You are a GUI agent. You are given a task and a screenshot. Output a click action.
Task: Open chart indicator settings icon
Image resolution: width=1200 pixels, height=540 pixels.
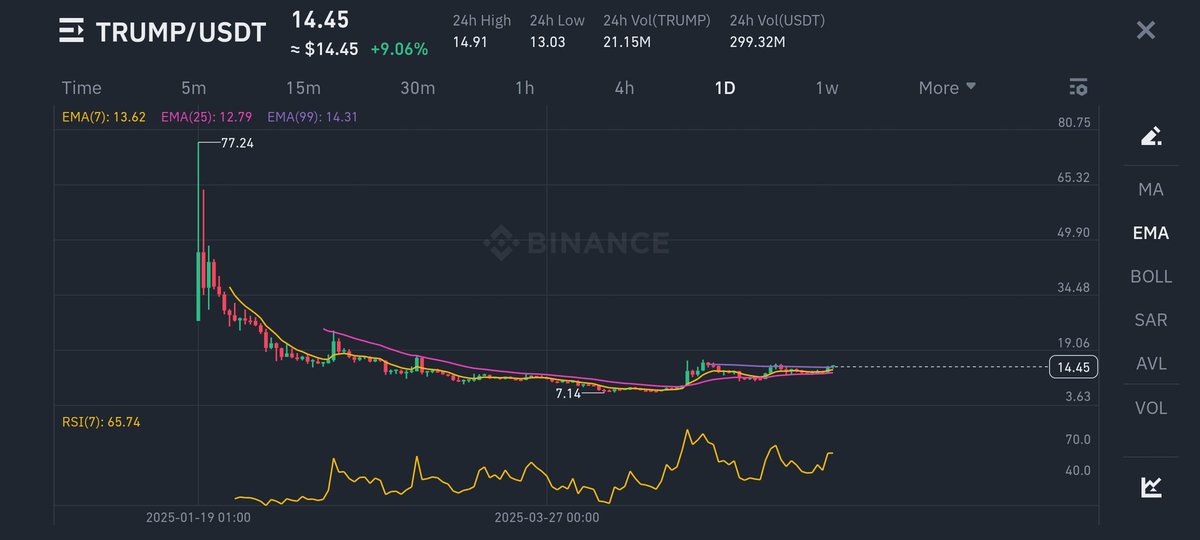[x=1078, y=87]
